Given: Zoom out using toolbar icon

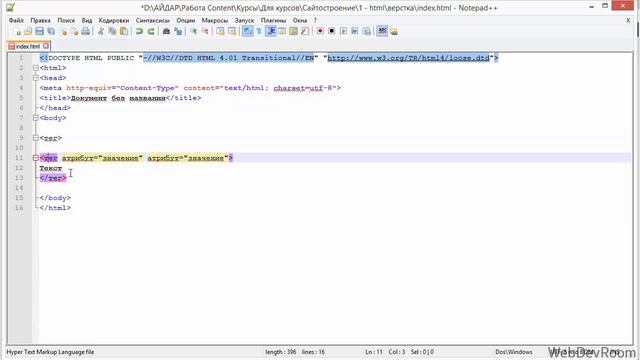Looking at the screenshot, I should click(205, 31).
